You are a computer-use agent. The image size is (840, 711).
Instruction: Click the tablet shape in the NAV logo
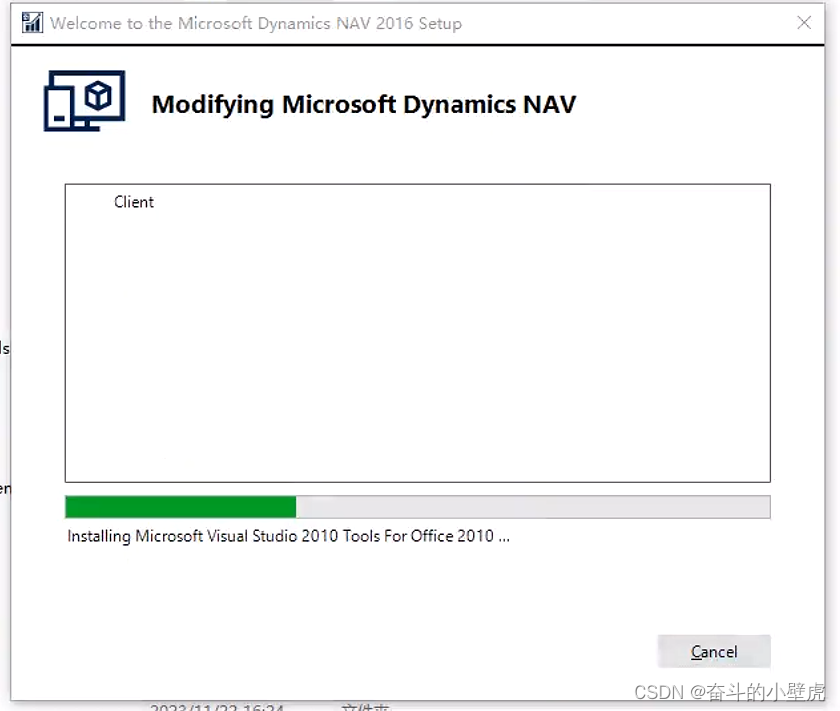tap(60, 110)
